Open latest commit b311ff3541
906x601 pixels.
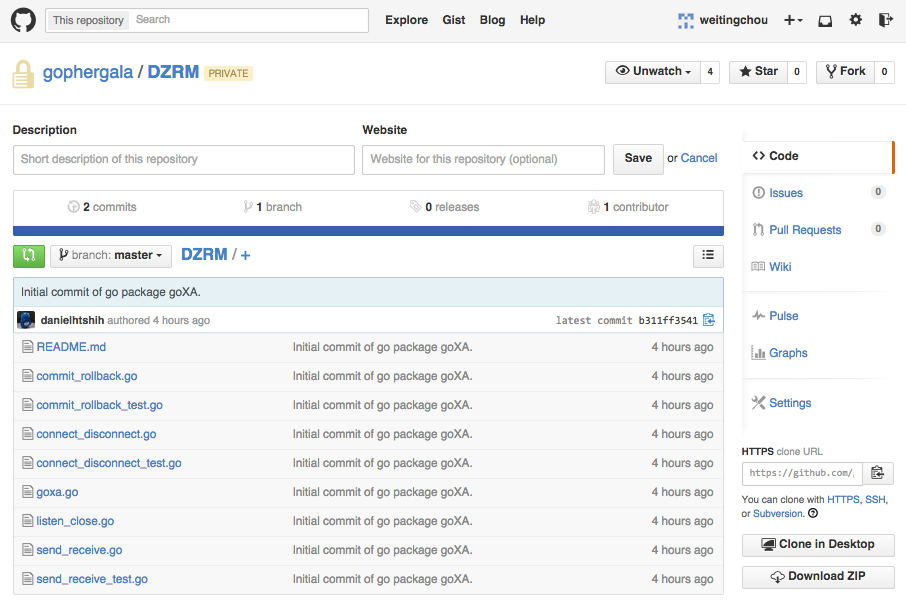pos(668,320)
